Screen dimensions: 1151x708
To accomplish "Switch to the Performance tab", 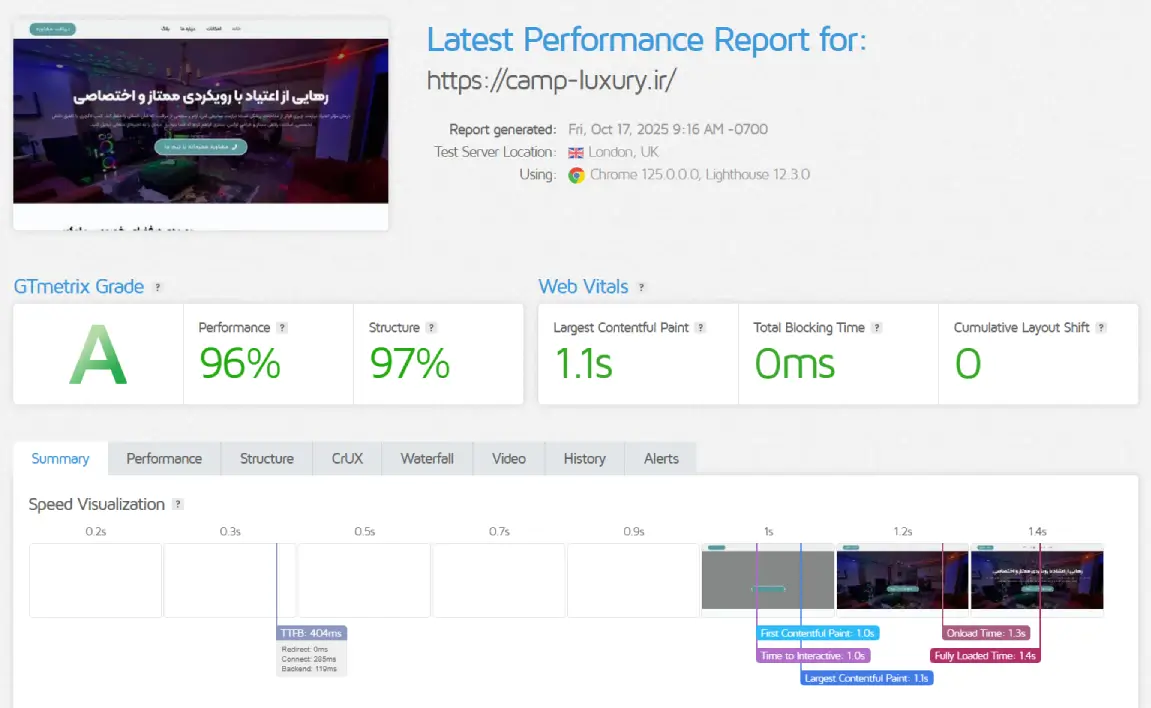I will click(164, 459).
